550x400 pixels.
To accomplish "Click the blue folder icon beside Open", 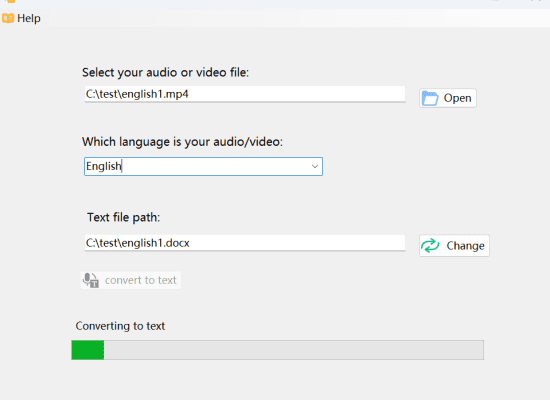I will pyautogui.click(x=430, y=98).
